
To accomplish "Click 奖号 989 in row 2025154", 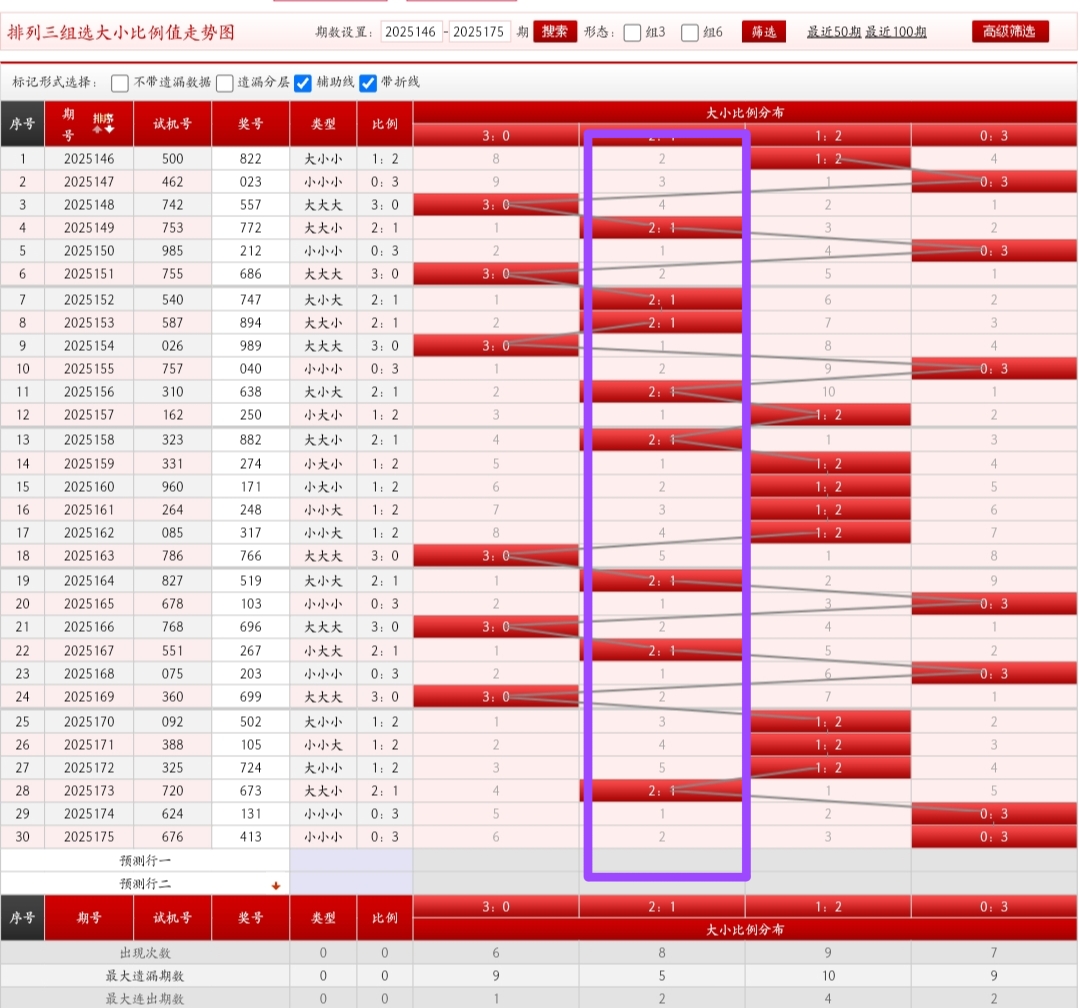I will point(251,346).
